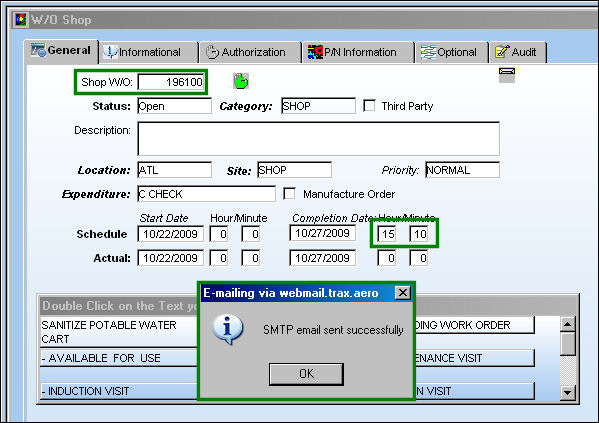Screen dimensions: 599x423
Task: Click Schedule completion hour field showing 15
Action: coord(387,234)
